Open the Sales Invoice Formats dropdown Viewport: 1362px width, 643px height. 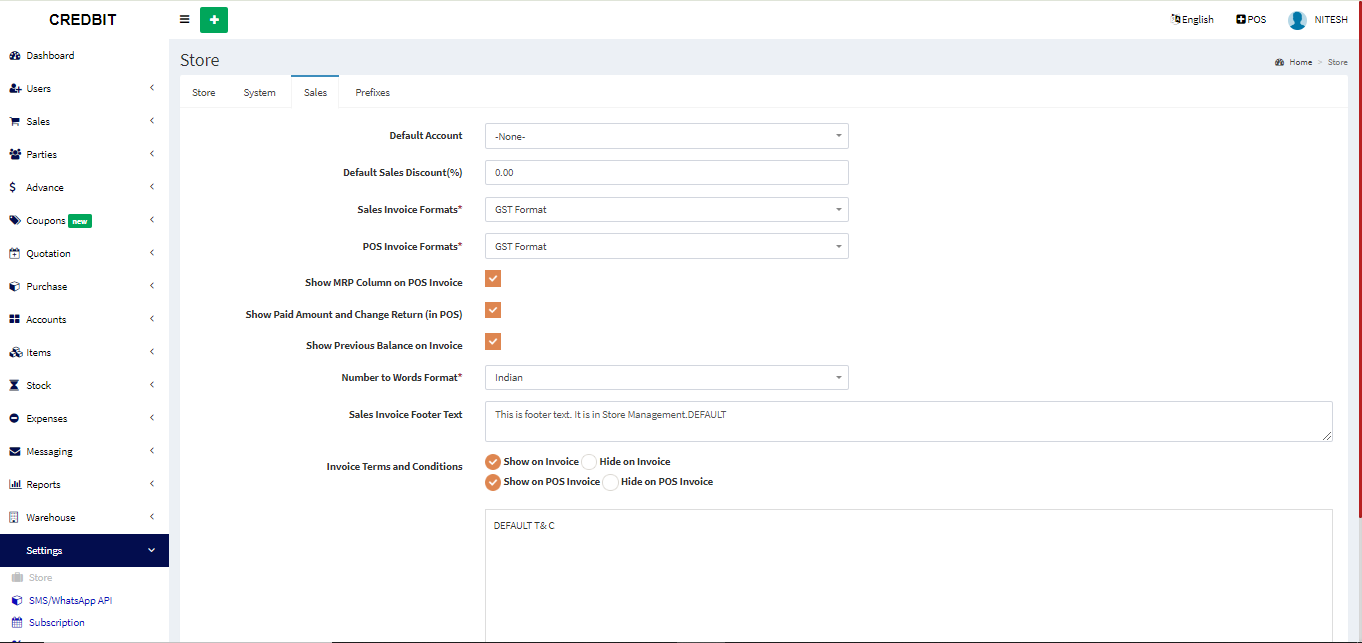tap(667, 210)
